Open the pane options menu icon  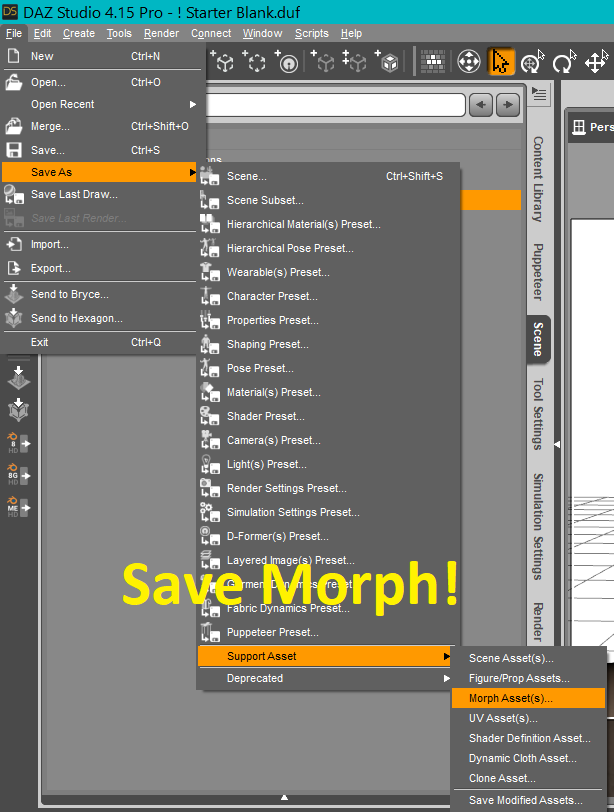[539, 94]
